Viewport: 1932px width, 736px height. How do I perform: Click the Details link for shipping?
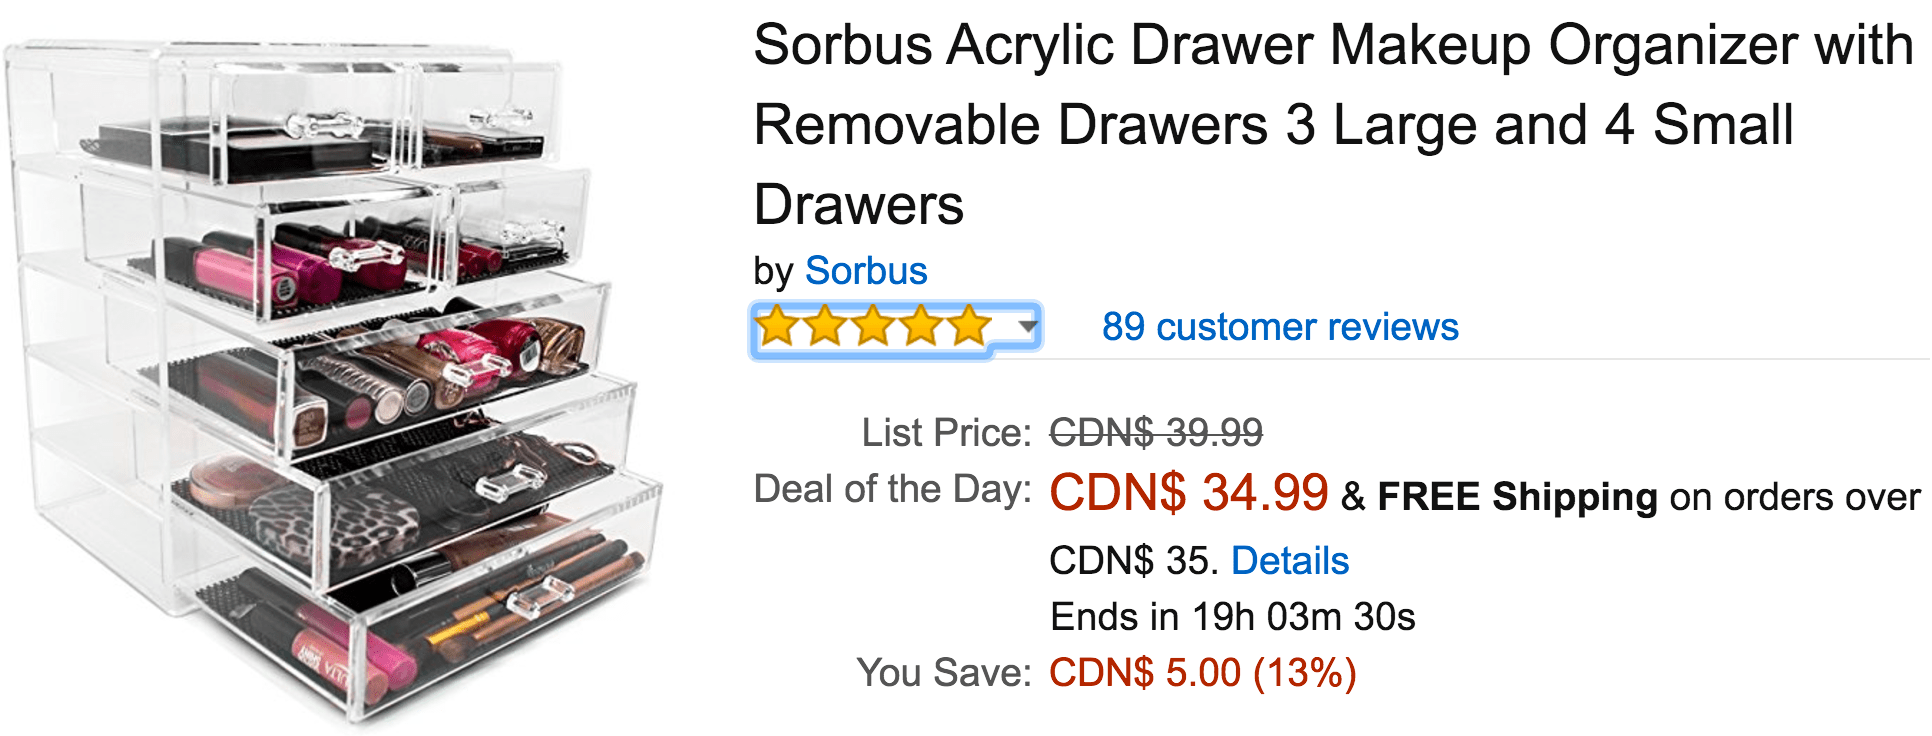[x=1290, y=561]
